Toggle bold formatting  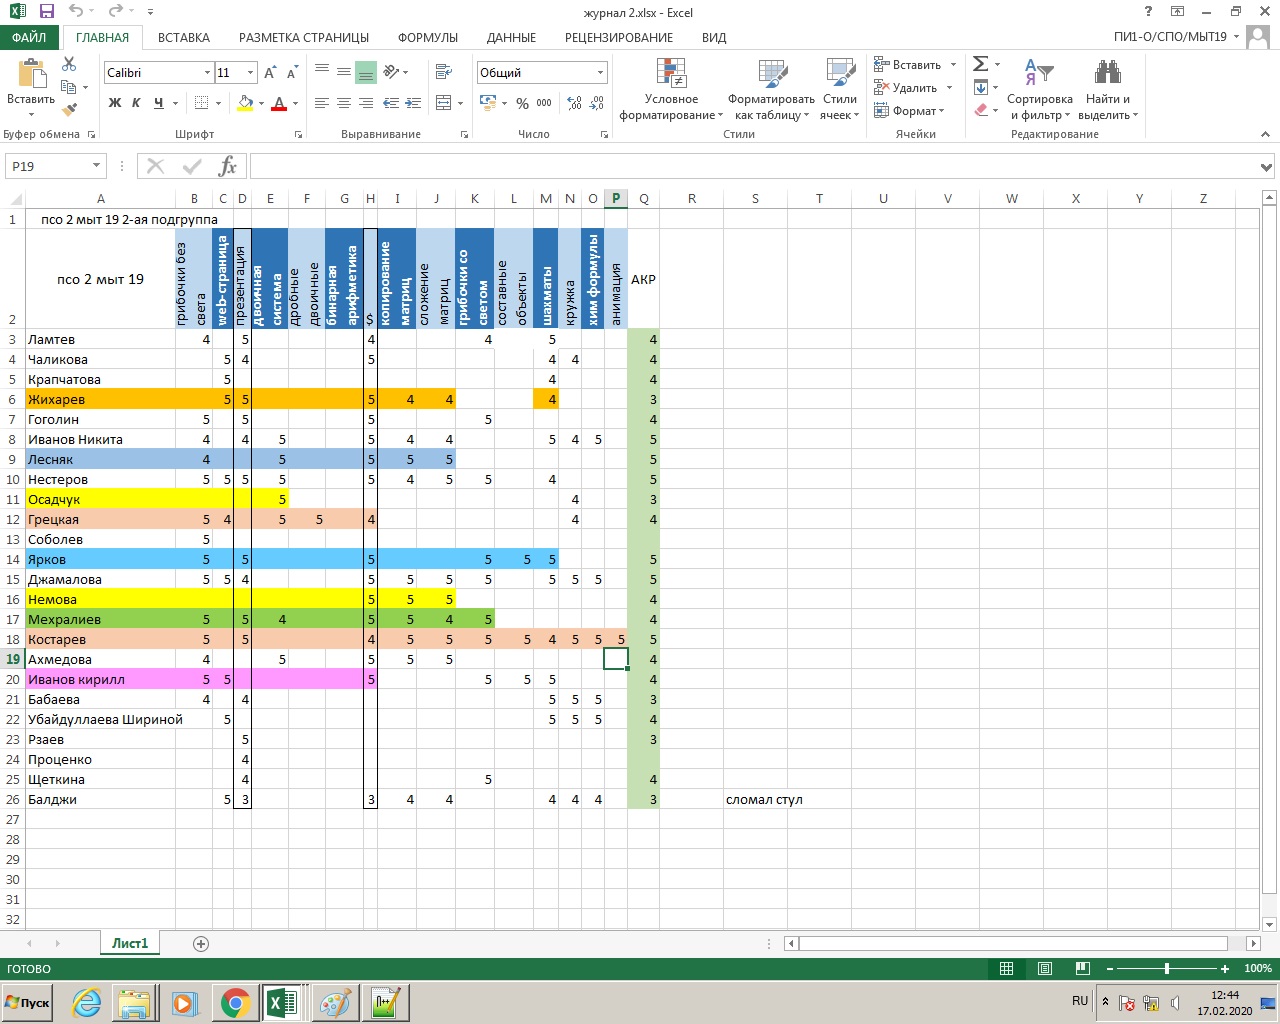tap(115, 103)
